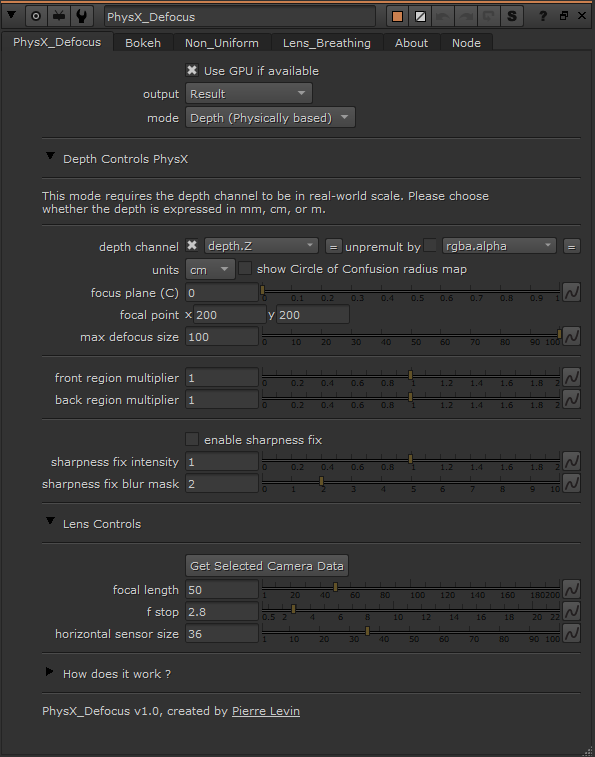Click the undo arrow icon in the header

[443, 17]
